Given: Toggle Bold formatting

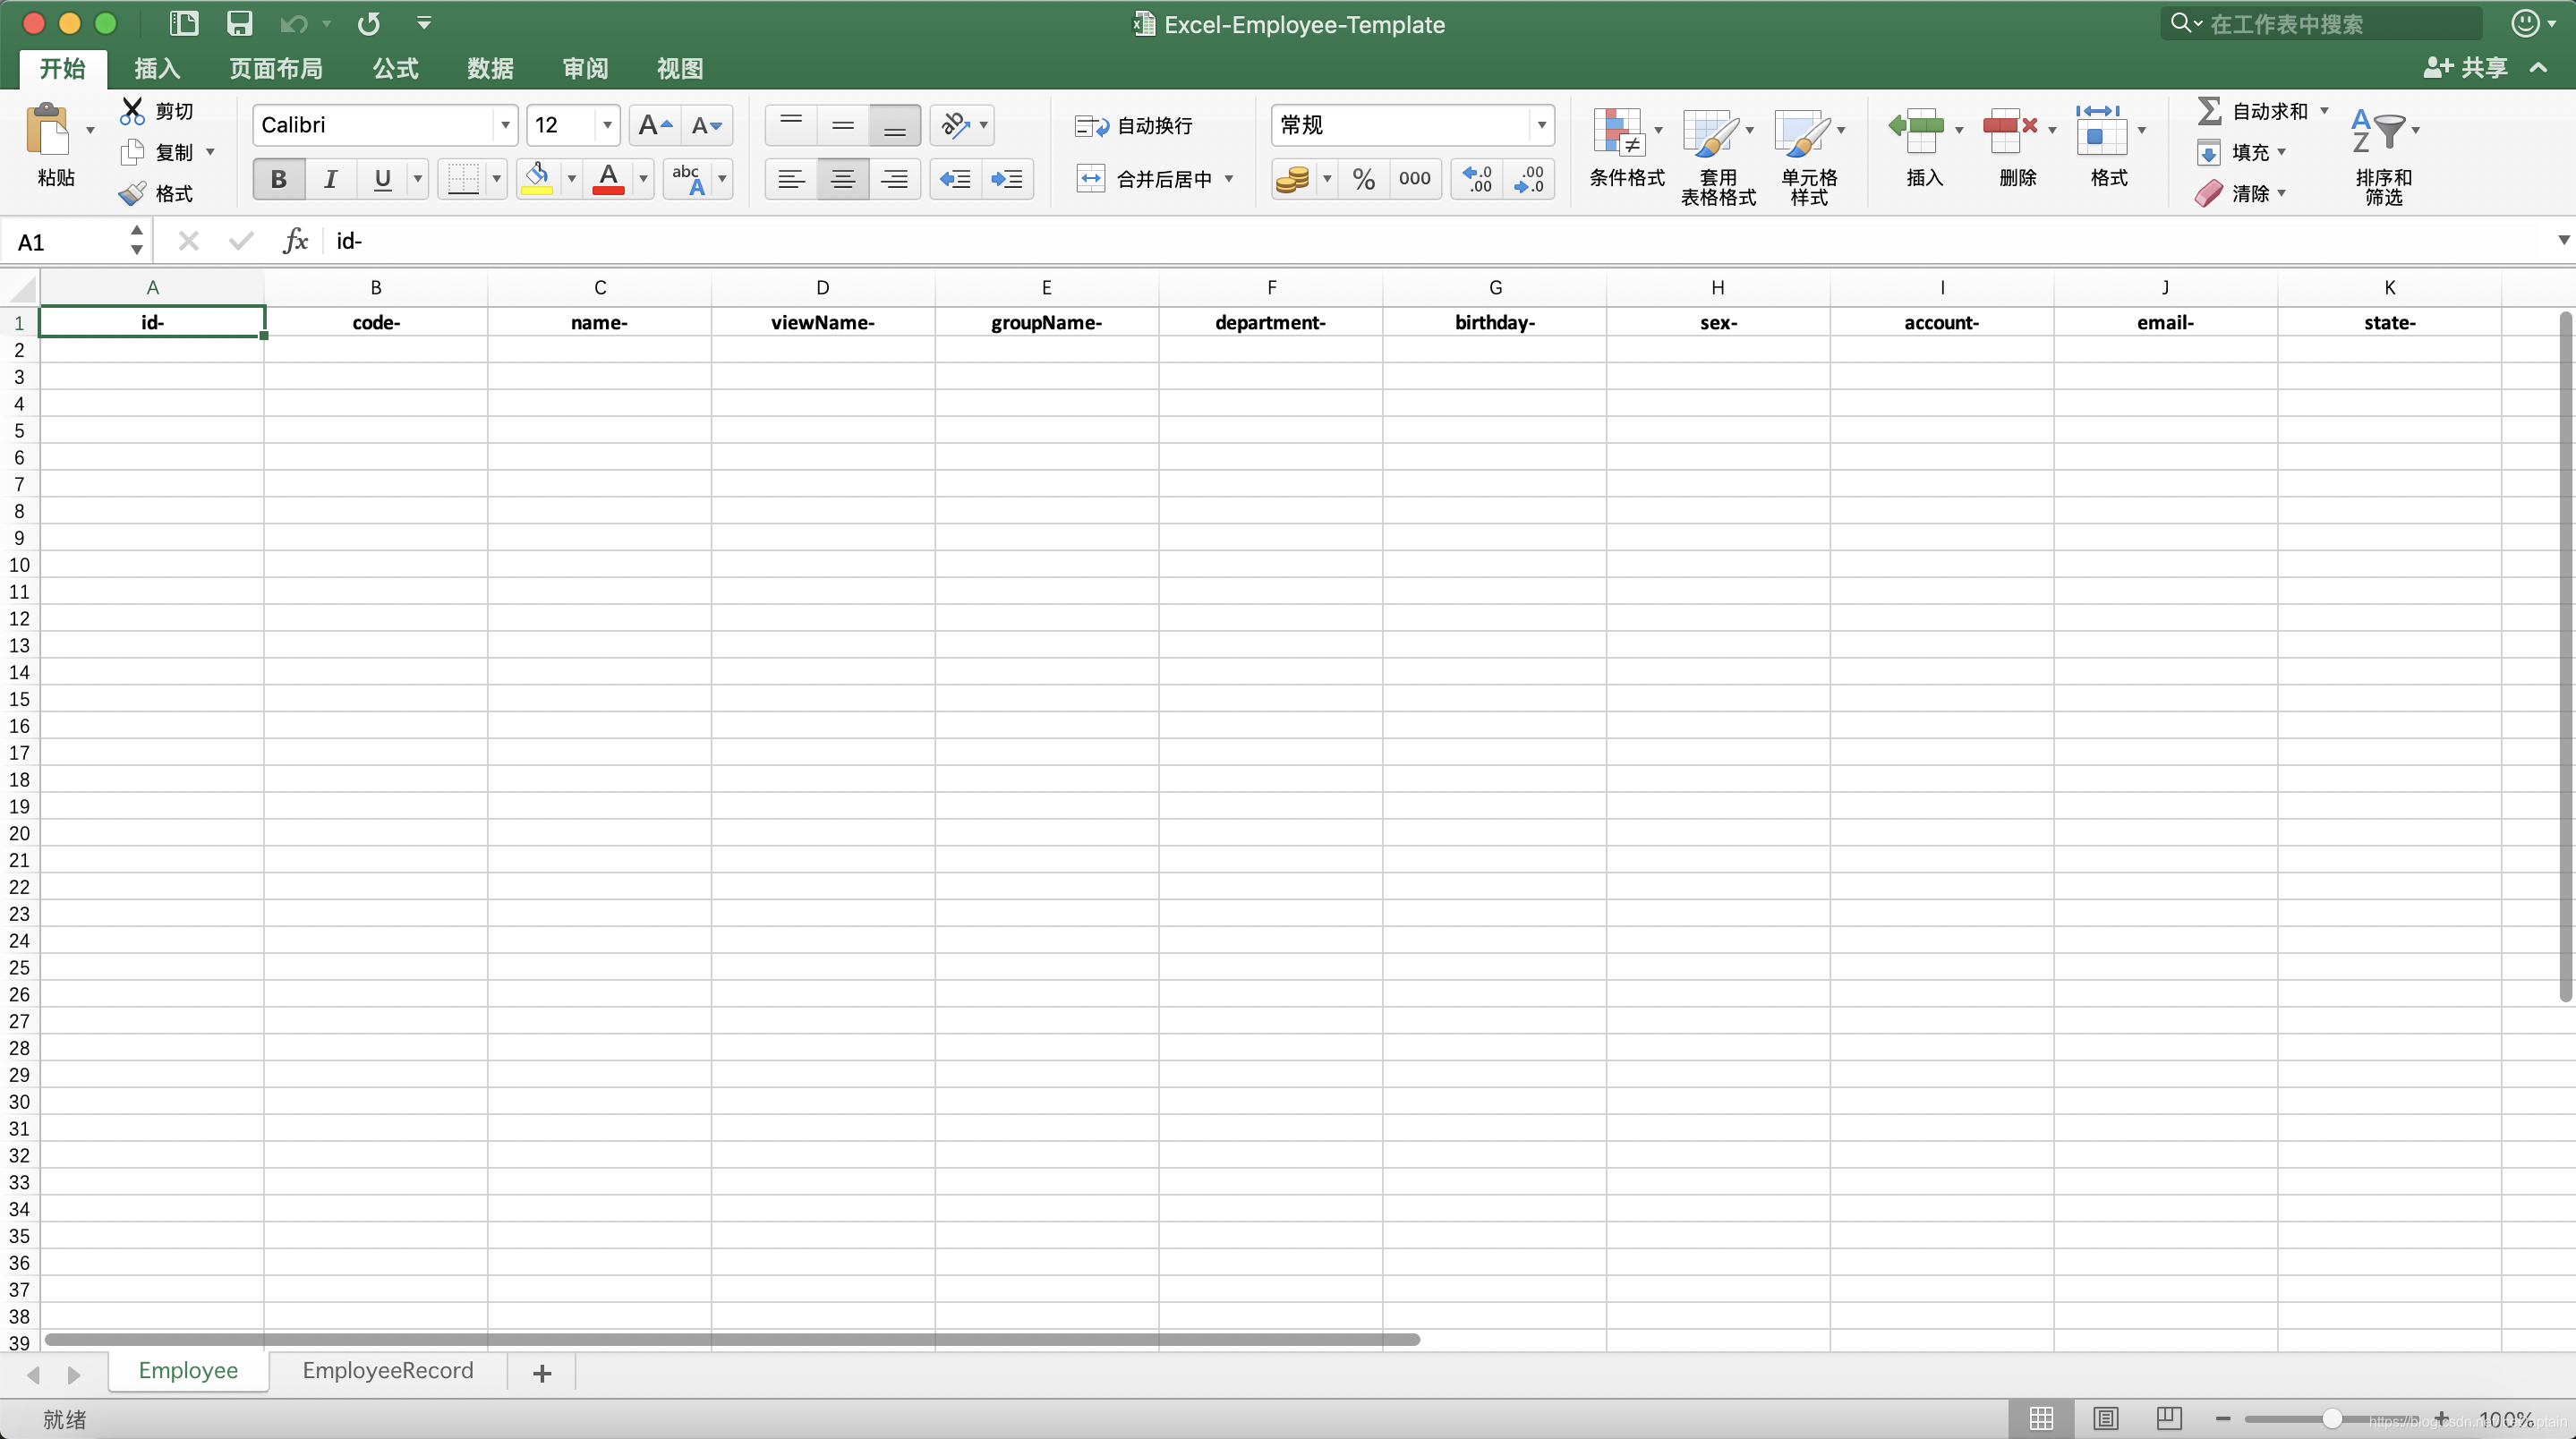Looking at the screenshot, I should coord(279,179).
